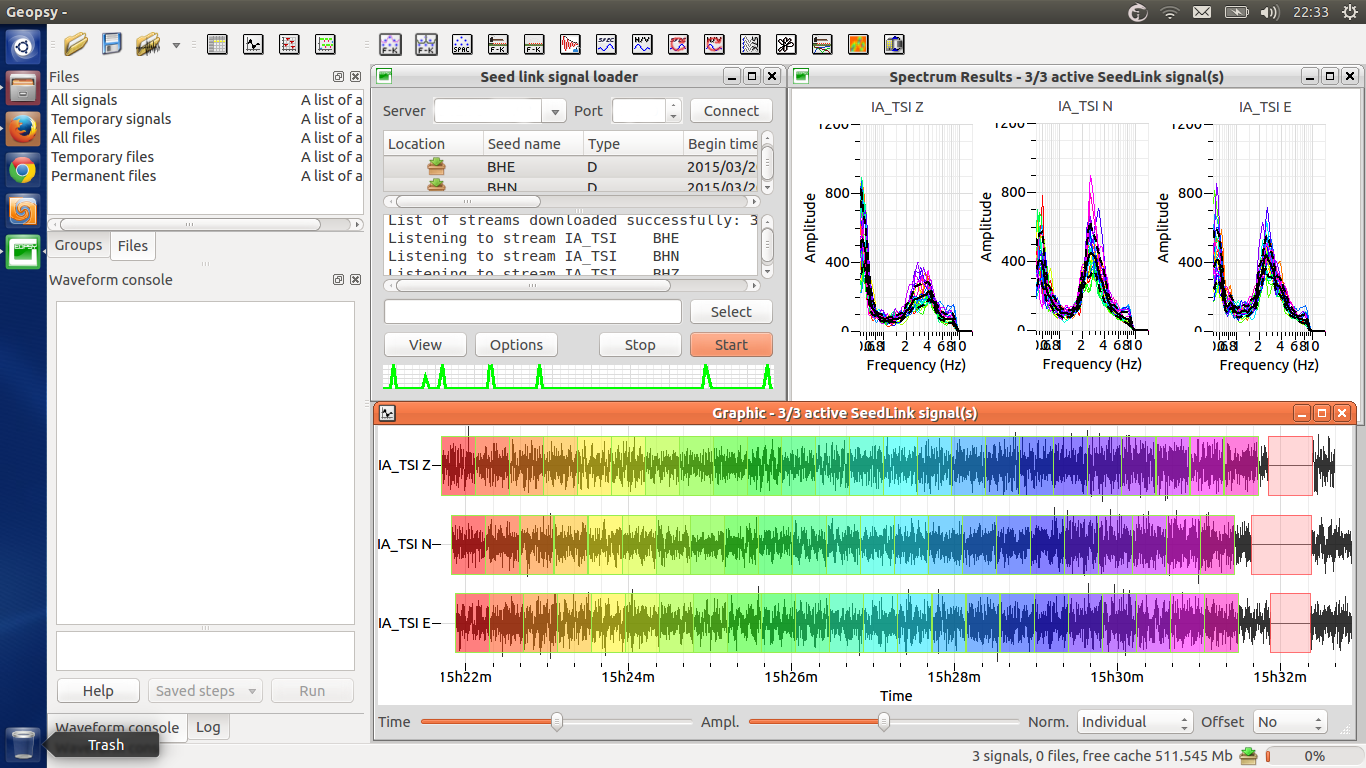
Task: Select Temporary signals in Files list
Action: tap(111, 119)
